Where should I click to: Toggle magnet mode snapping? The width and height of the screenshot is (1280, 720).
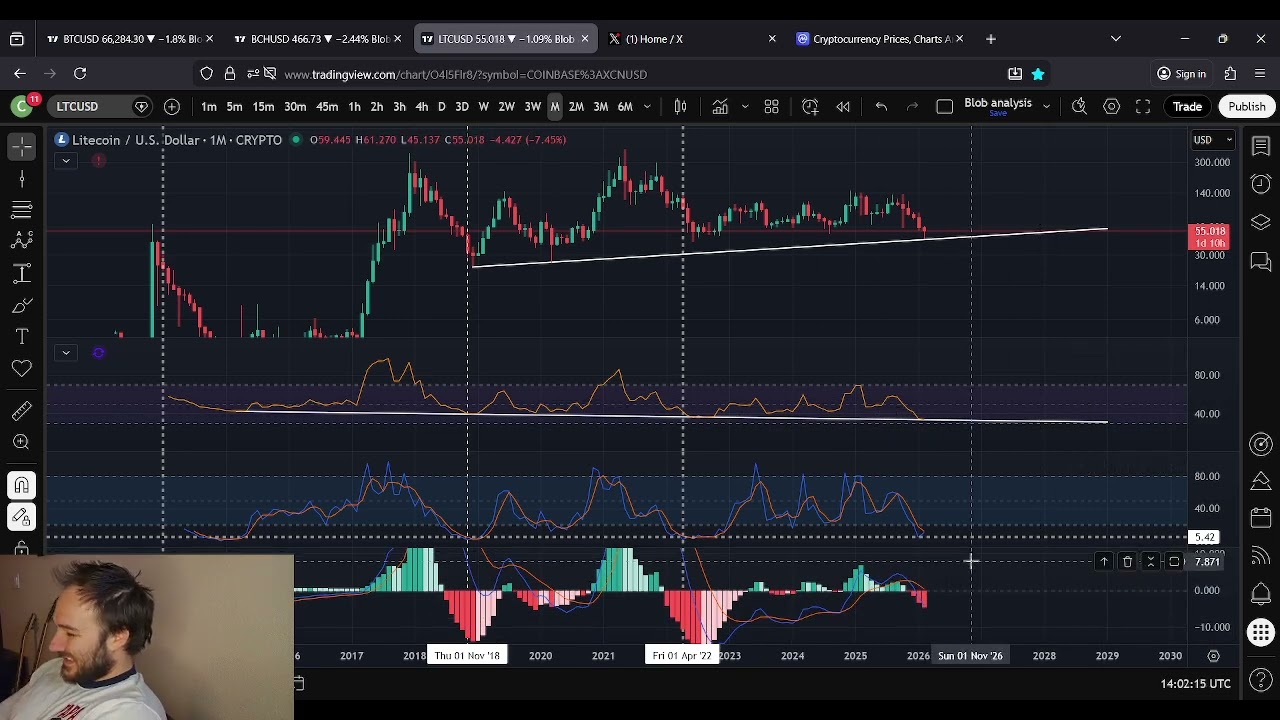pos(21,485)
